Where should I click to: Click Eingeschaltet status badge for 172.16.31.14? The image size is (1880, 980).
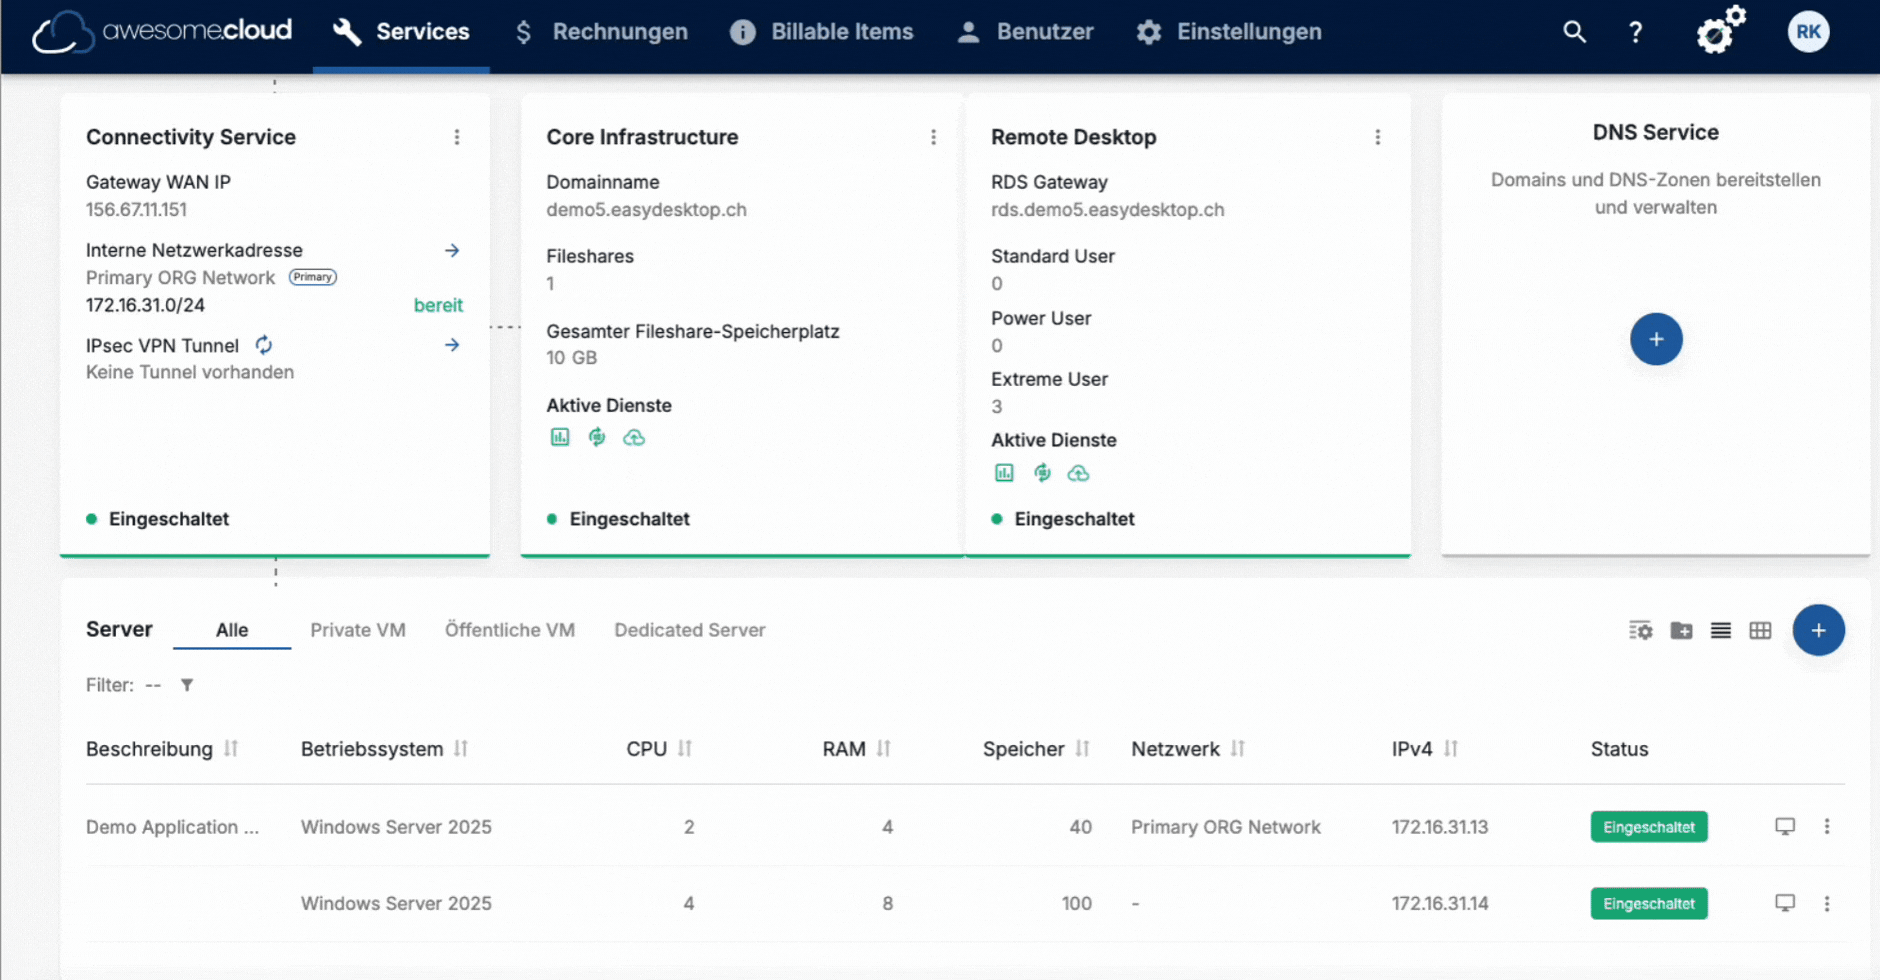pyautogui.click(x=1649, y=903)
